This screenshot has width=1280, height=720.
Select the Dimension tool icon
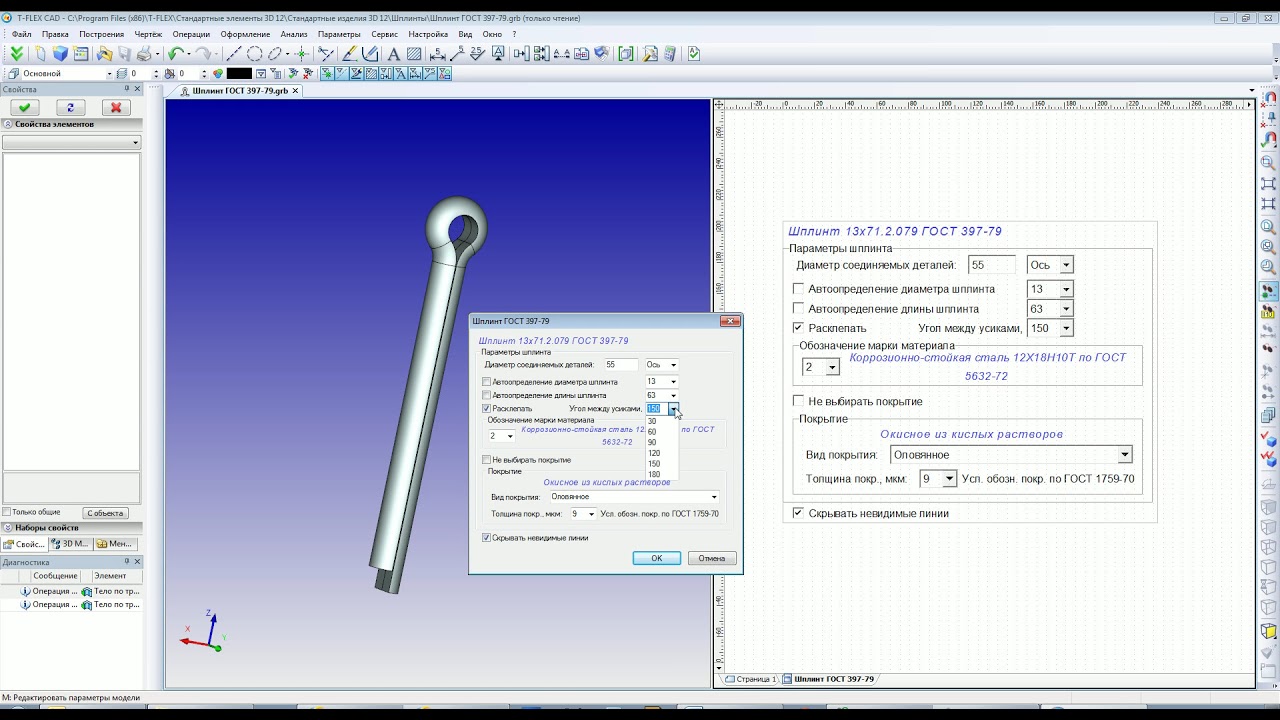(437, 54)
